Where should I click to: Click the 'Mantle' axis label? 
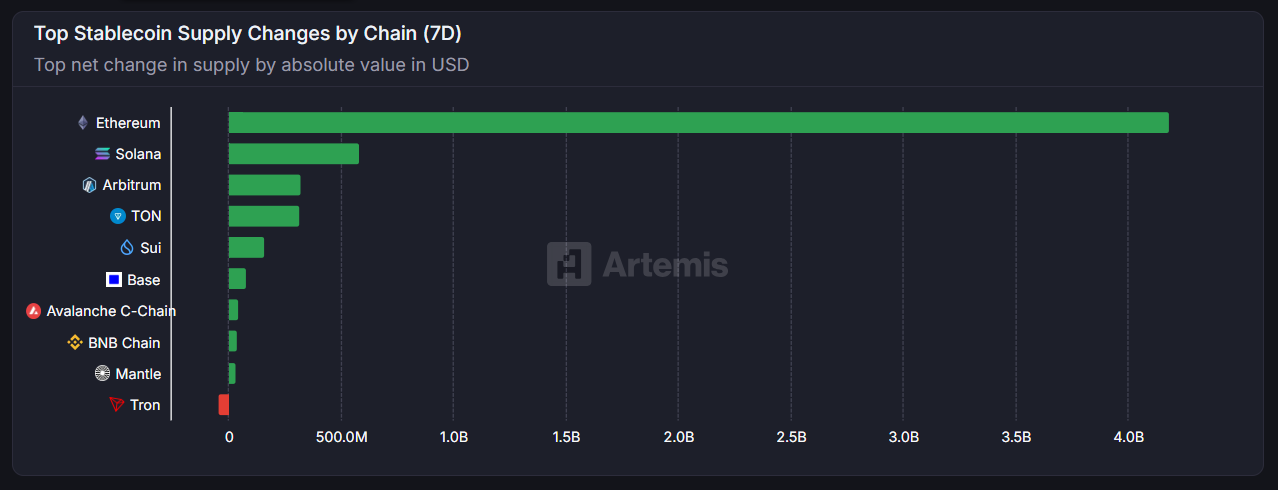click(x=138, y=374)
